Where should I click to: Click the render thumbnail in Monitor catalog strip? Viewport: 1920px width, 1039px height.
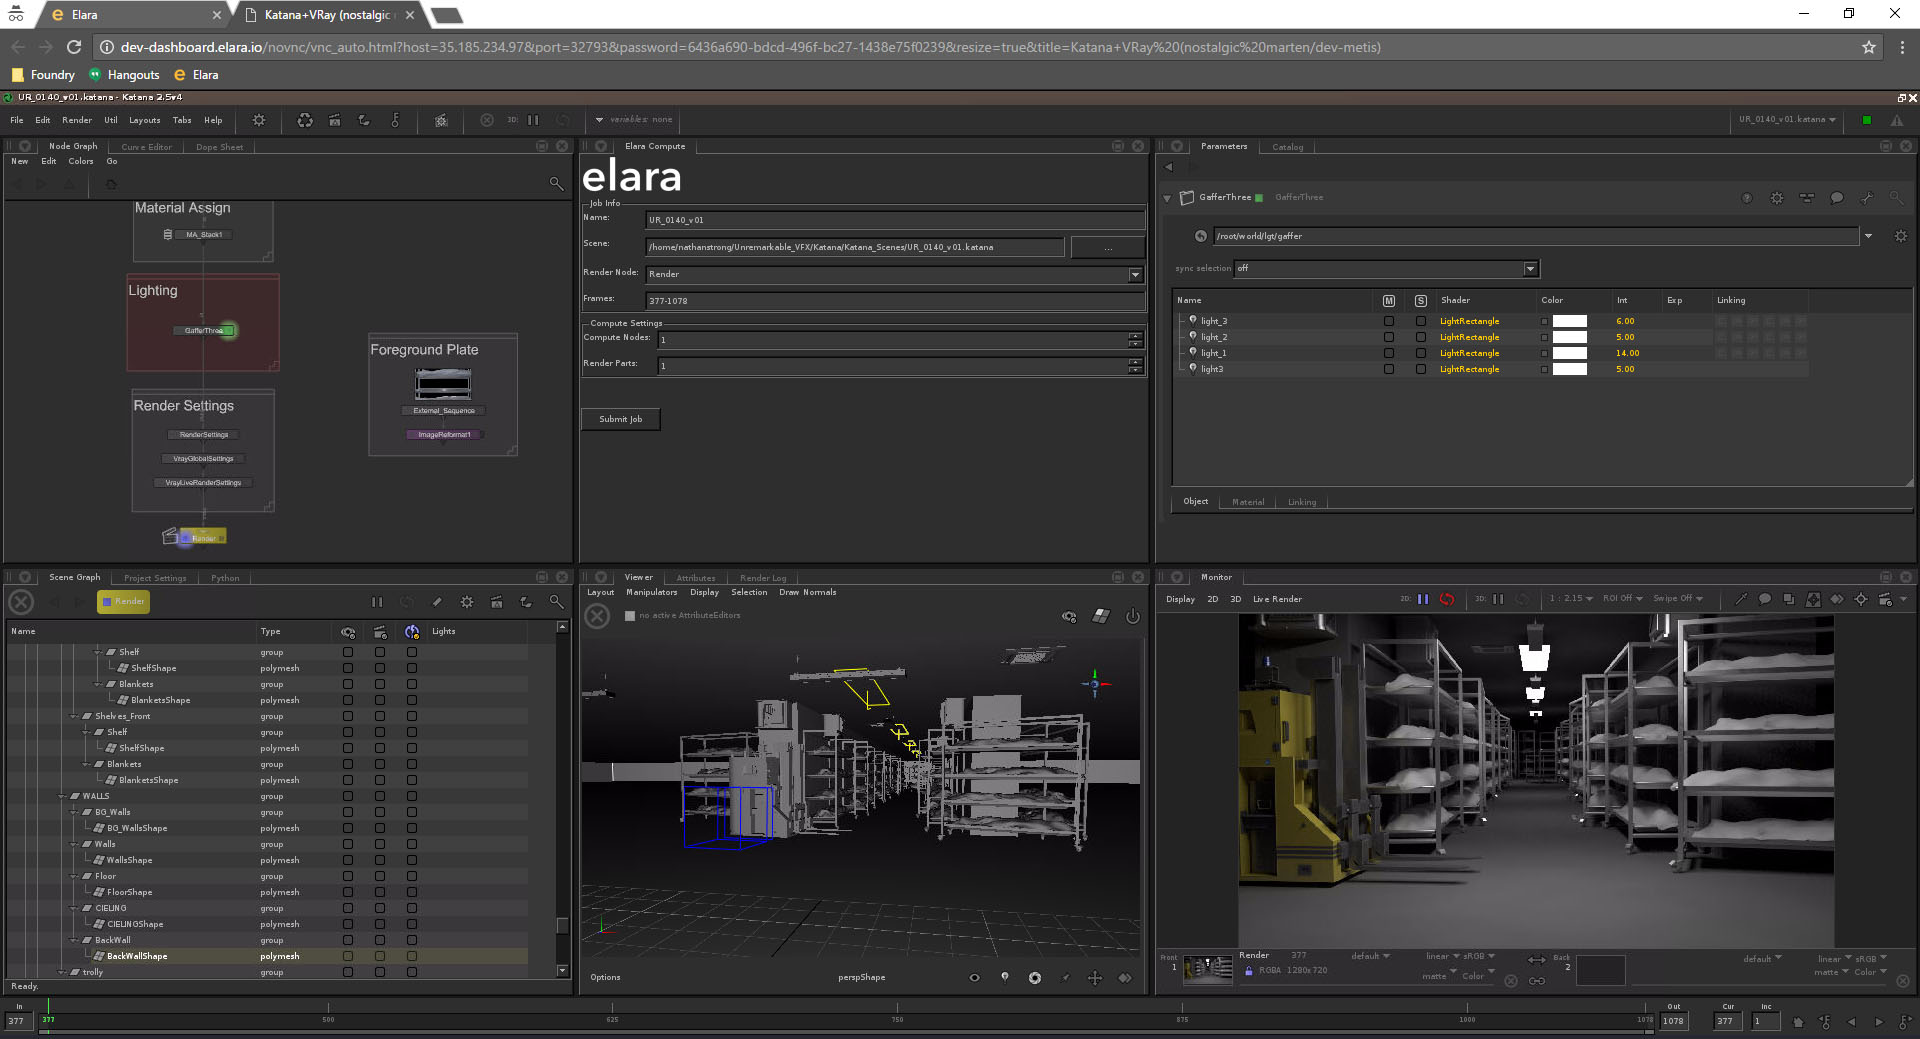pos(1208,968)
